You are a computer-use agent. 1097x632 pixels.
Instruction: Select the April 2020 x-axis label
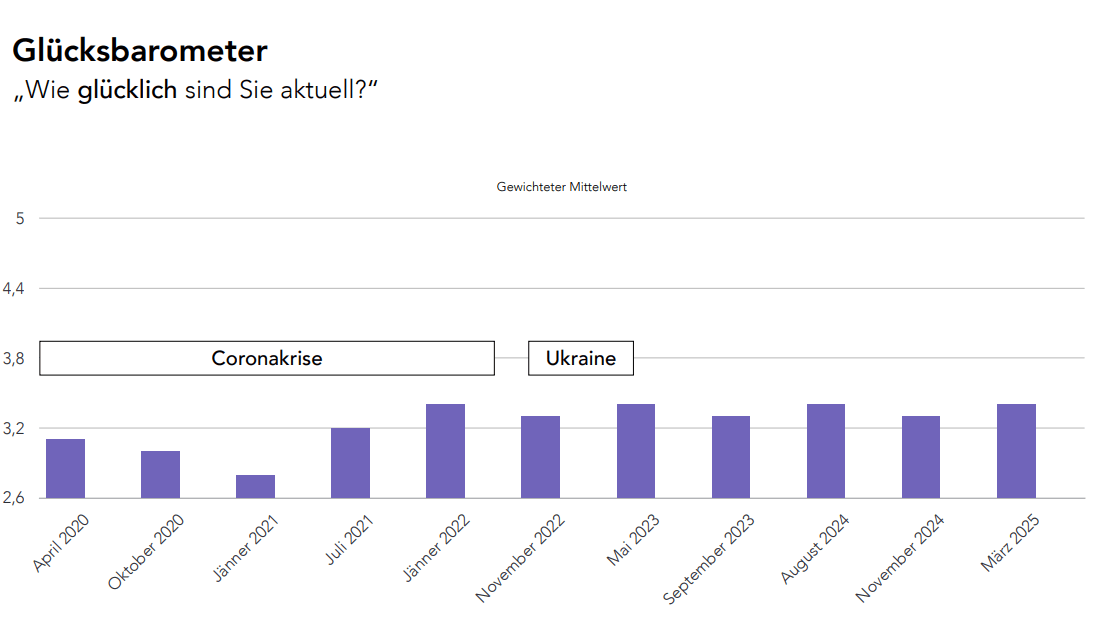[62, 542]
